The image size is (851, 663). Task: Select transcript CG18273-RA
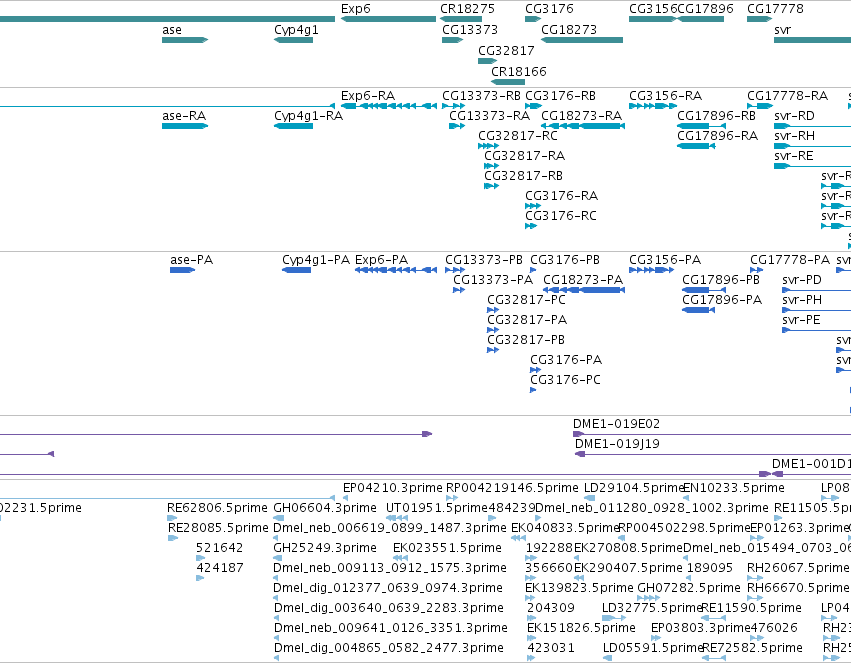[583, 126]
